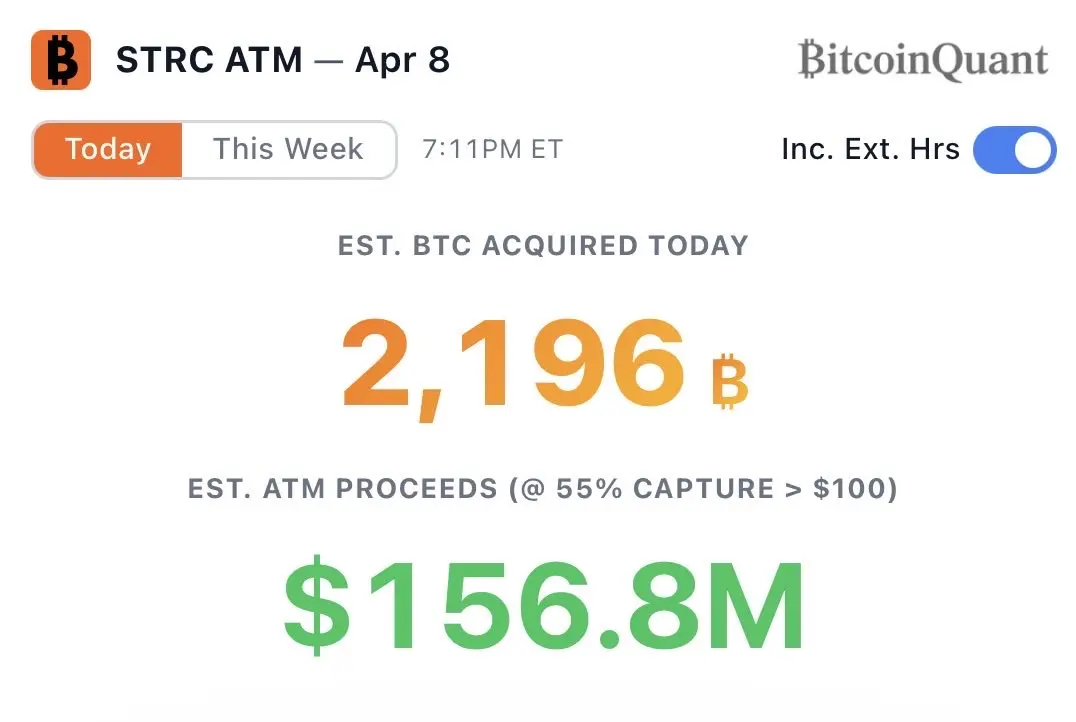Viewport: 1076px width, 722px height.
Task: Click the STRC ATM title text
Action: coord(209,61)
